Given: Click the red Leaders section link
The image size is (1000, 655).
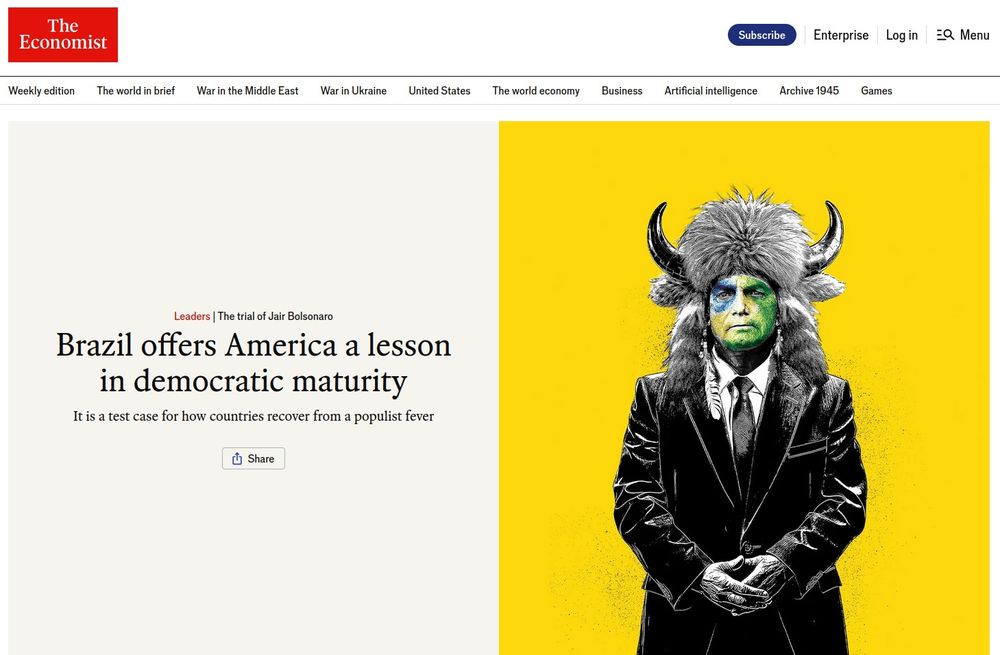Looking at the screenshot, I should coord(192,316).
